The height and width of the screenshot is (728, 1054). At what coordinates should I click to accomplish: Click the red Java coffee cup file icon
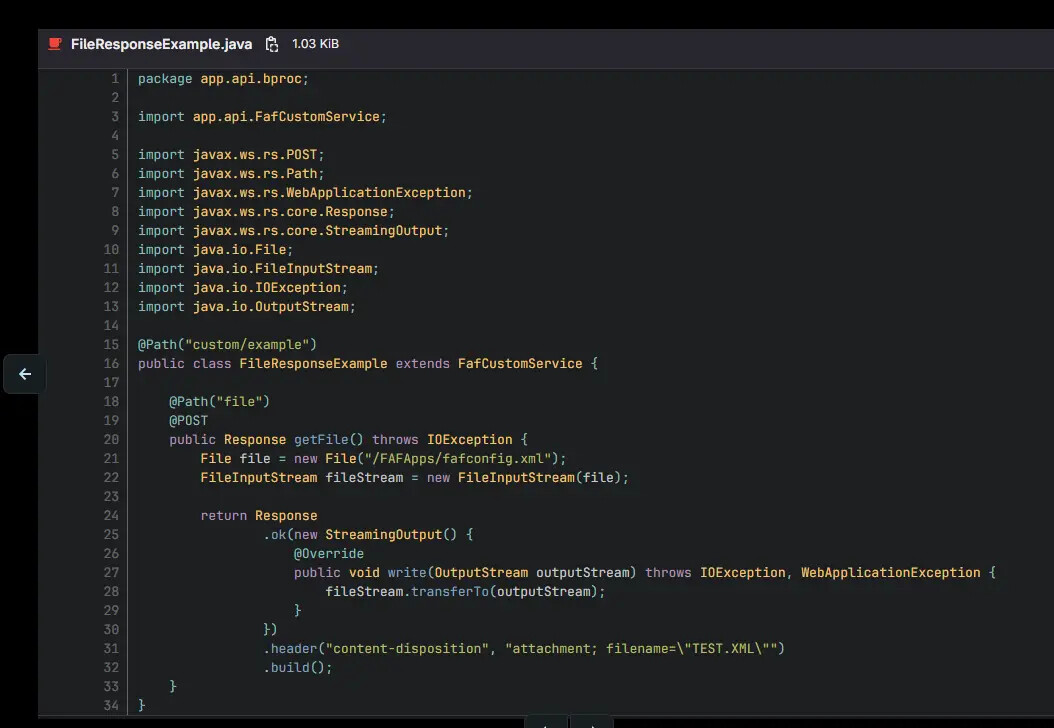pos(55,44)
